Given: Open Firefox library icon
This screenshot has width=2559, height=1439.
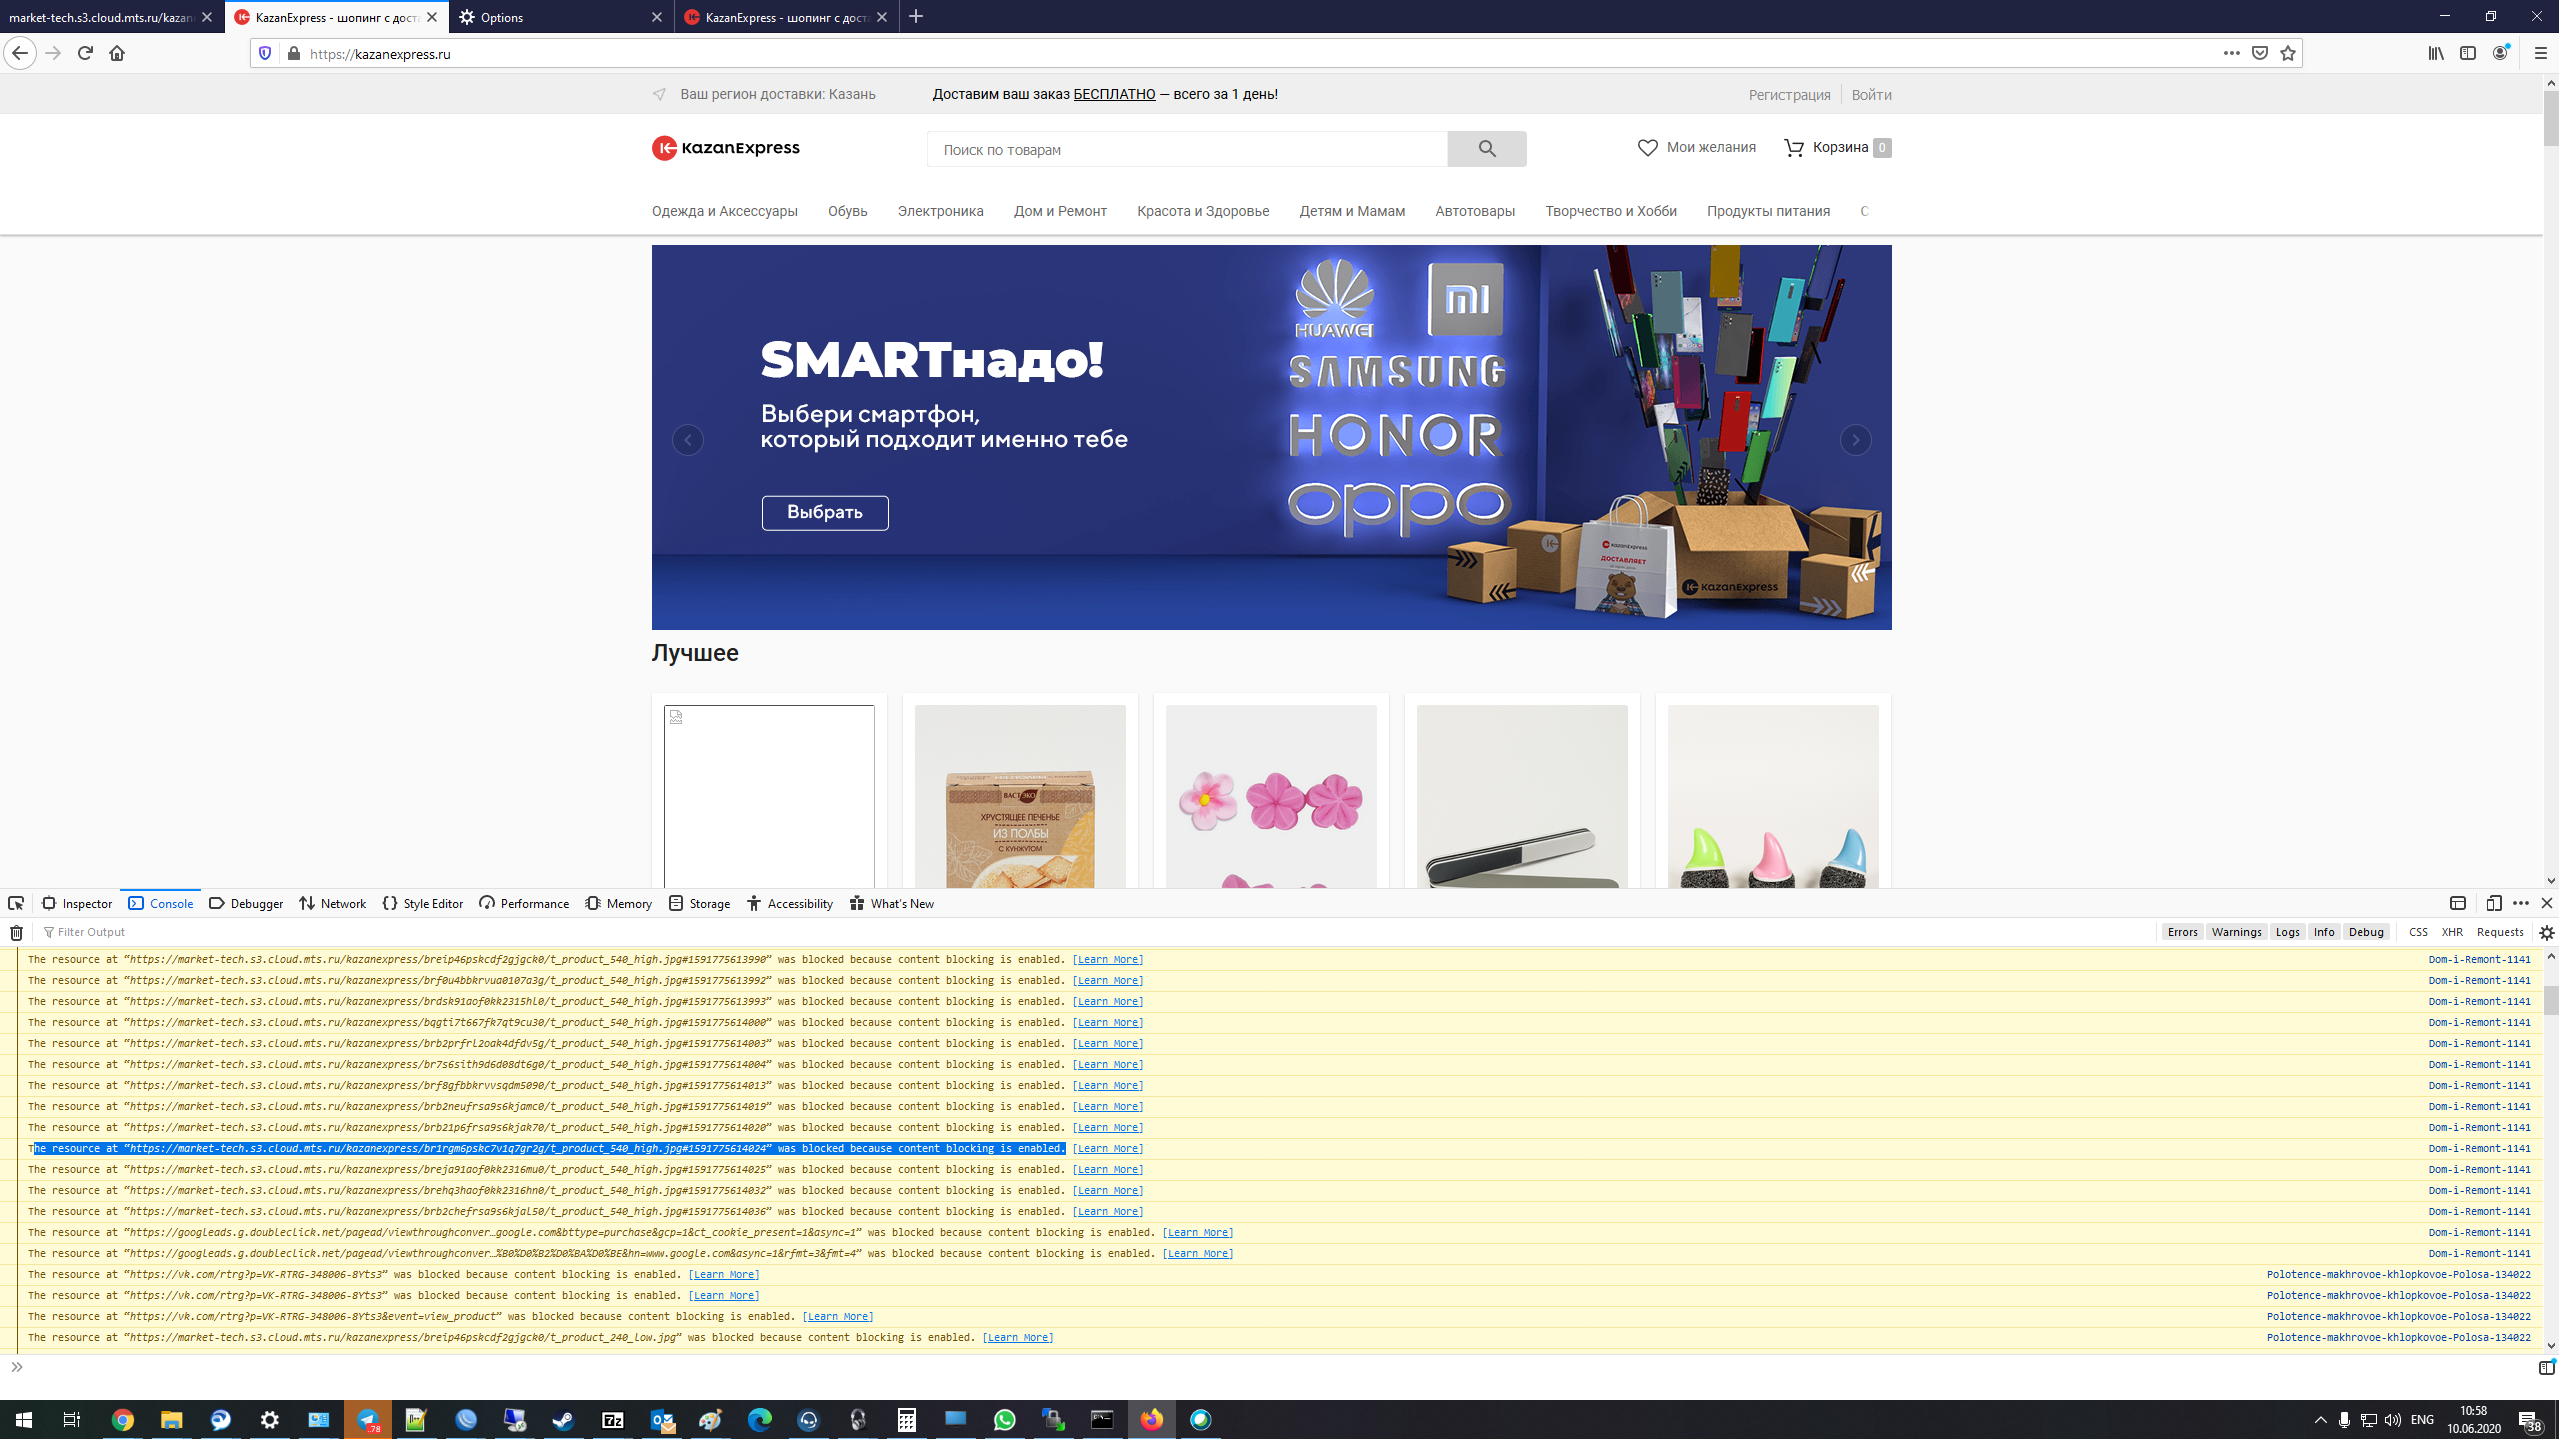Looking at the screenshot, I should pos(2436,53).
